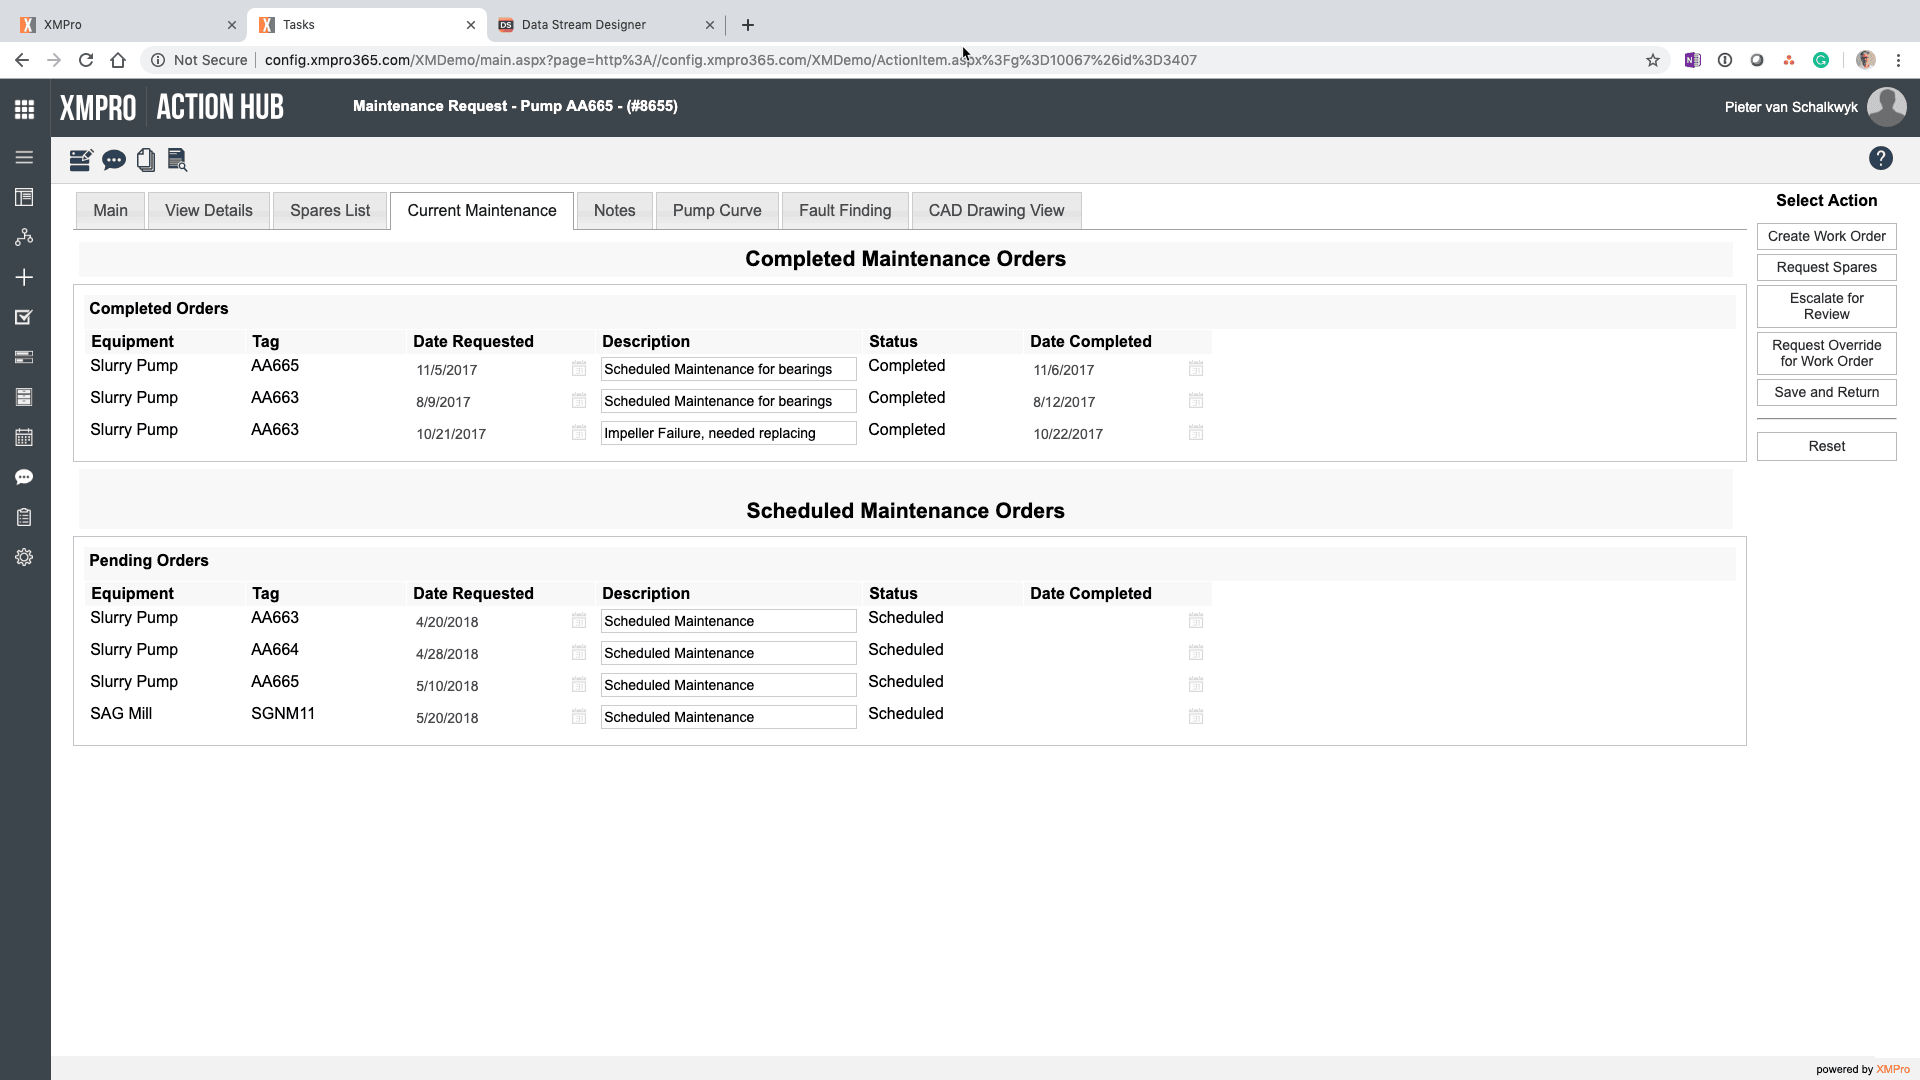This screenshot has width=1920, height=1080.
Task: Collapse the sidebar with the hamburger icon
Action: coord(24,157)
